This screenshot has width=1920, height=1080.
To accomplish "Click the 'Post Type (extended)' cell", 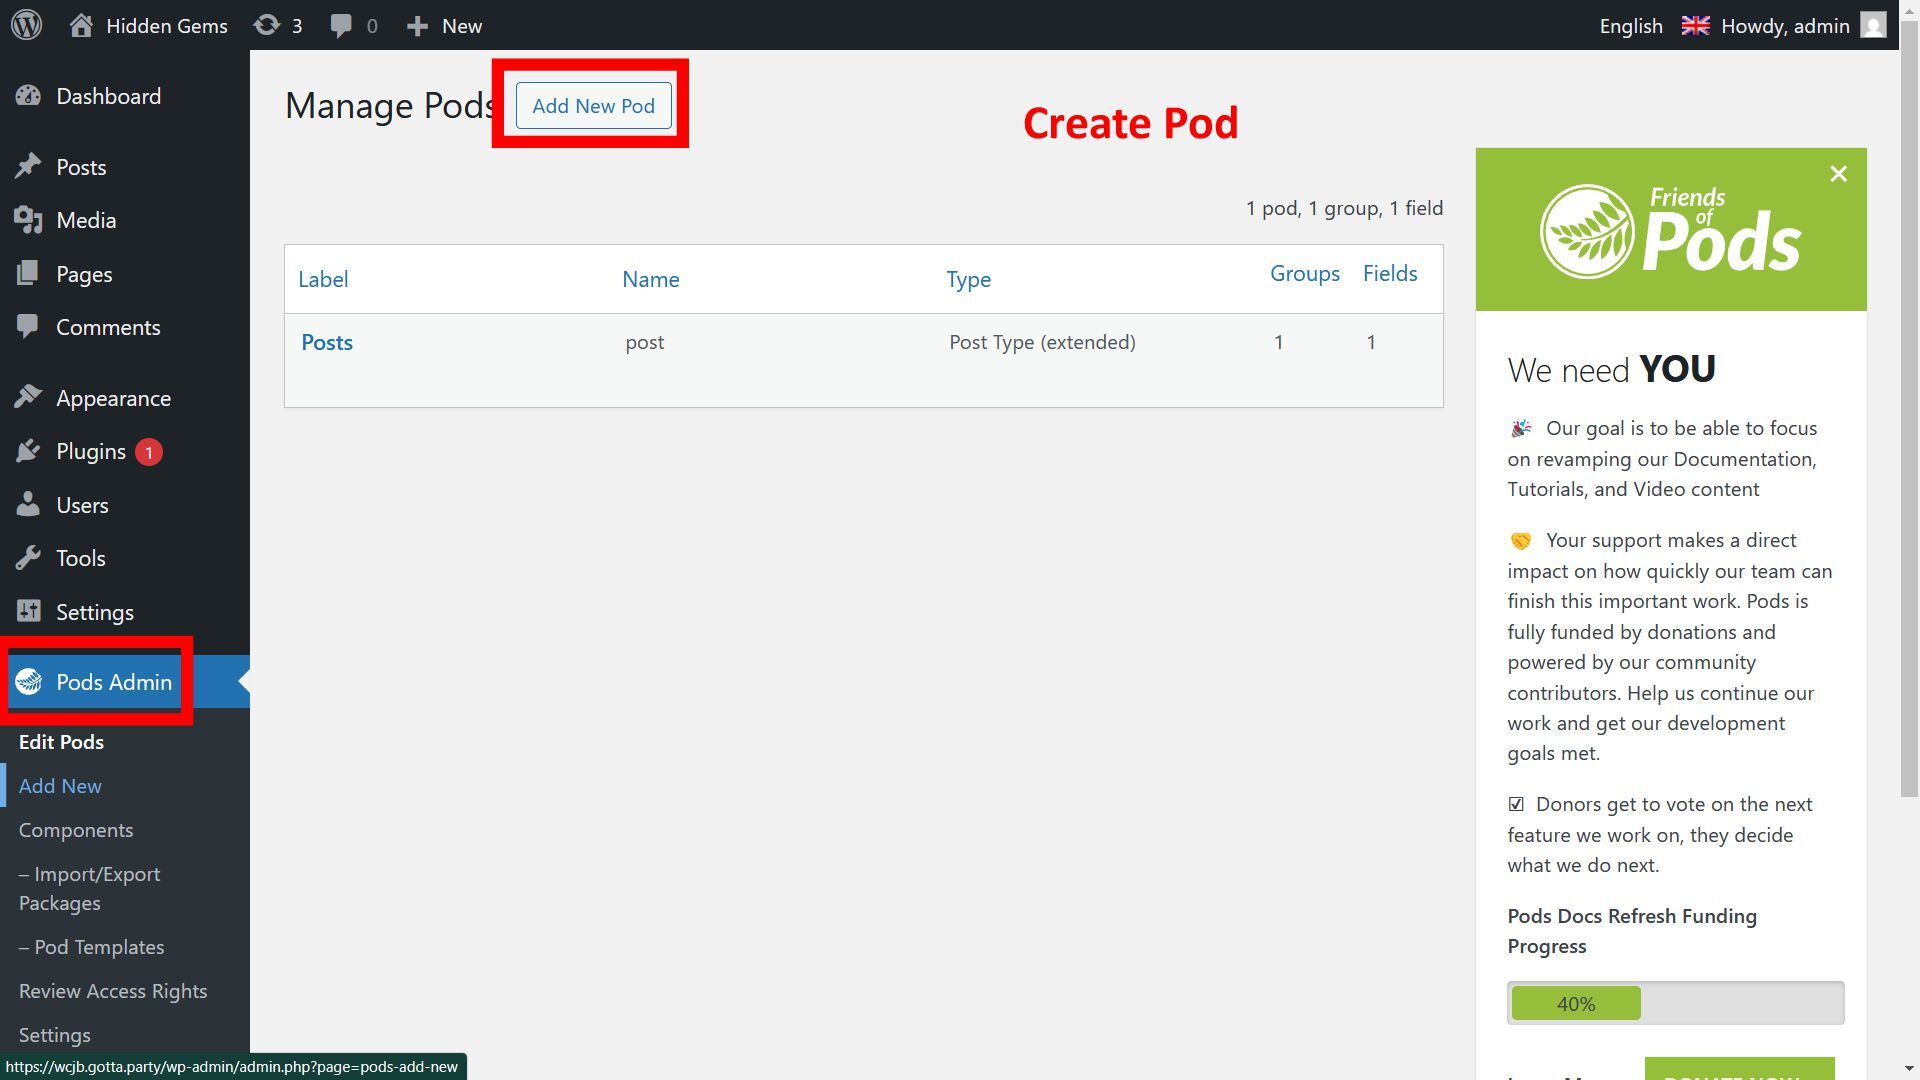I will pos(1042,342).
